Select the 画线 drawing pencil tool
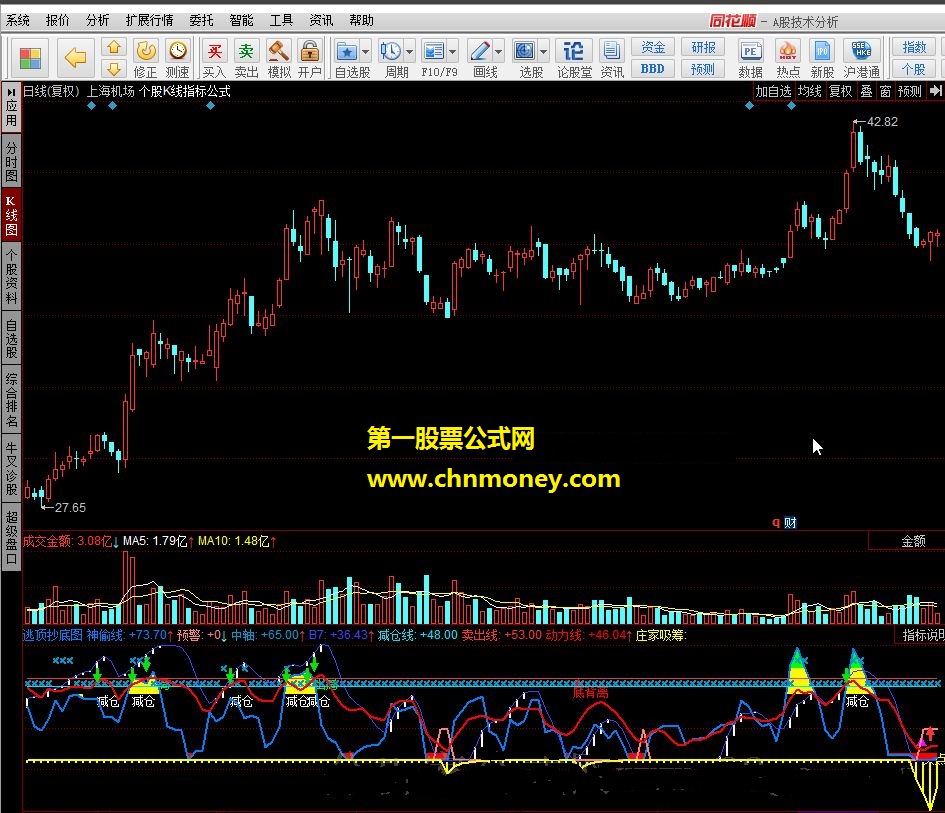Image resolution: width=945 pixels, height=813 pixels. pyautogui.click(x=480, y=51)
